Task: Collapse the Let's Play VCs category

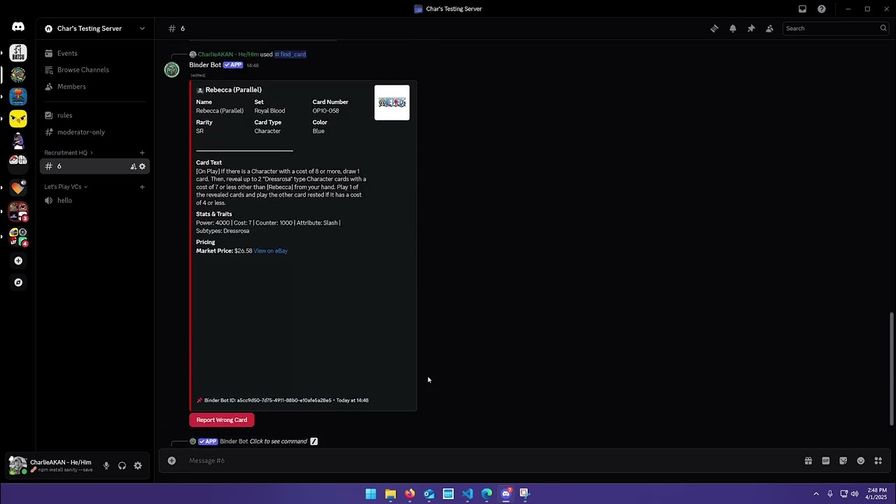Action: pyautogui.click(x=64, y=187)
